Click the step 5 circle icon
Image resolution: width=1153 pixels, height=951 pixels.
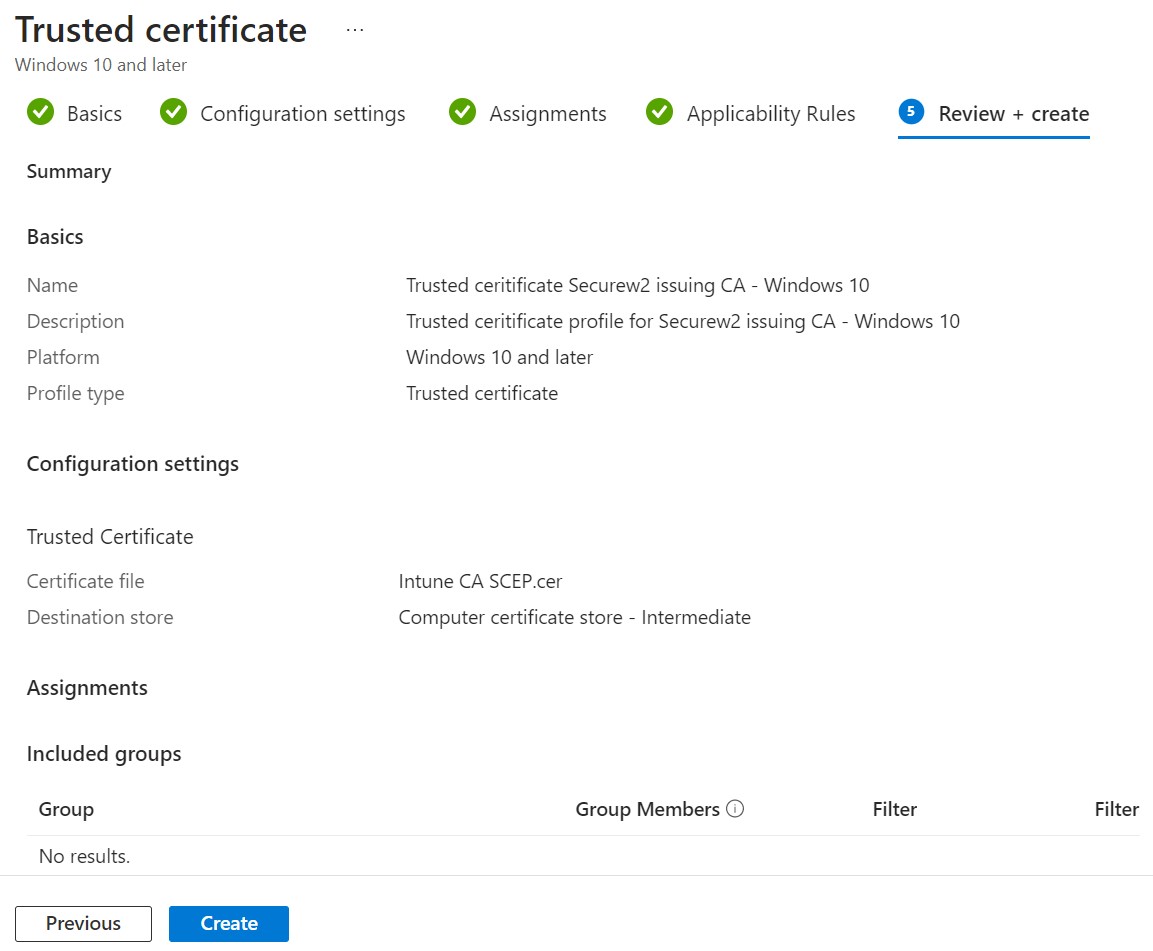click(911, 112)
